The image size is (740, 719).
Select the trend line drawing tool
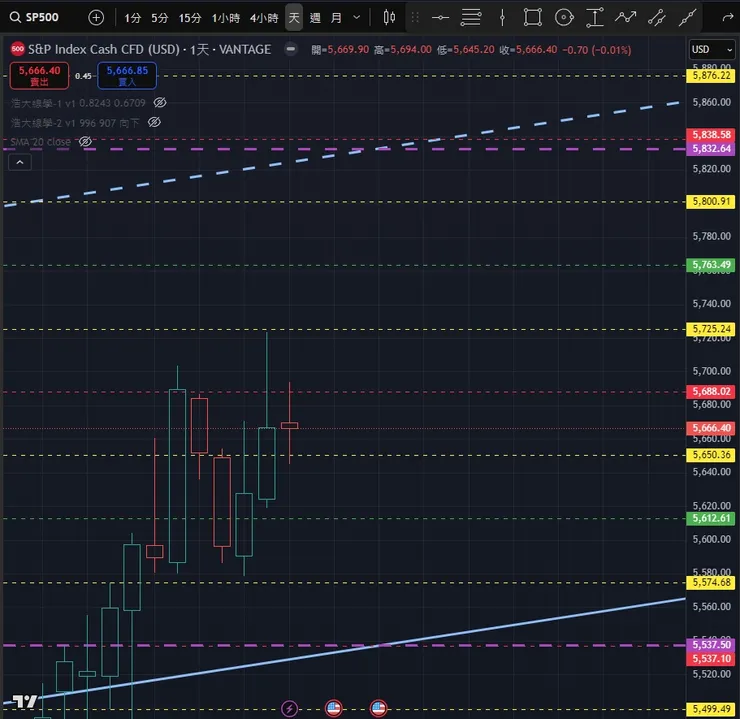(x=687, y=18)
